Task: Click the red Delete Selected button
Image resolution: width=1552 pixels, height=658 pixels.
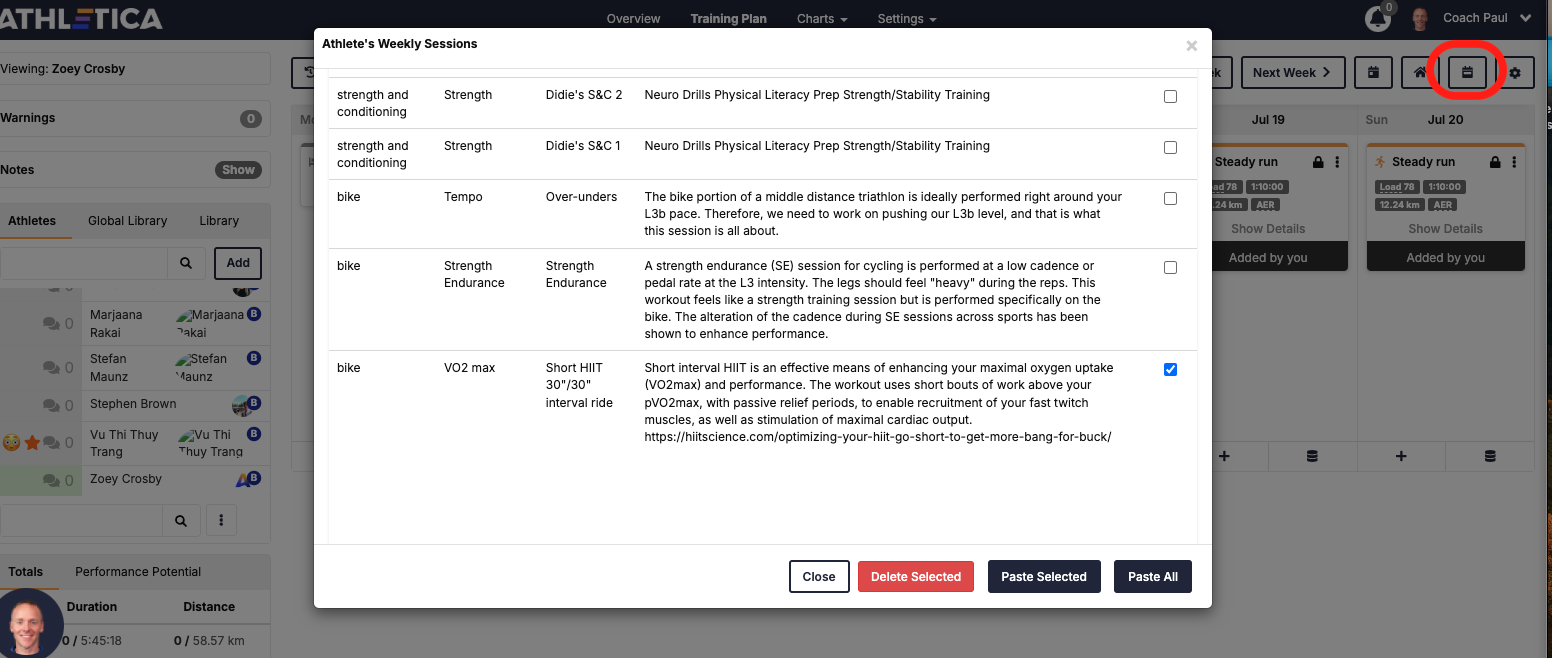Action: click(x=916, y=576)
